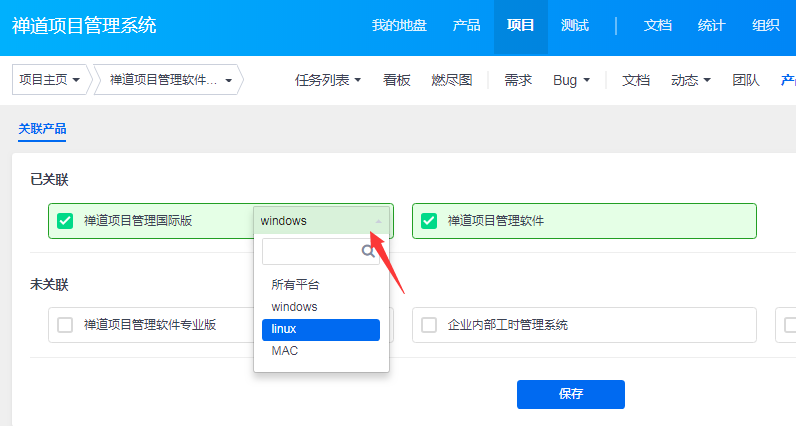Check 禅道项目管理软件专业版 checkbox
Screen dimensions: 796x426
tap(65, 325)
